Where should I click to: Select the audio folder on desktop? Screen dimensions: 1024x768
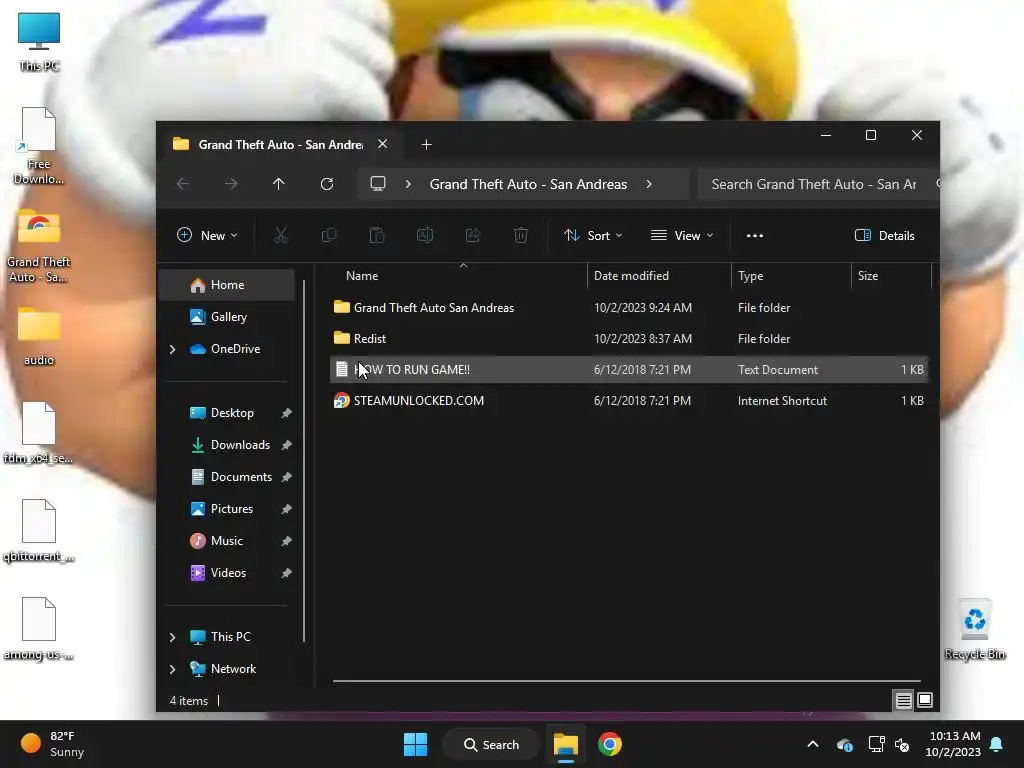(x=39, y=336)
